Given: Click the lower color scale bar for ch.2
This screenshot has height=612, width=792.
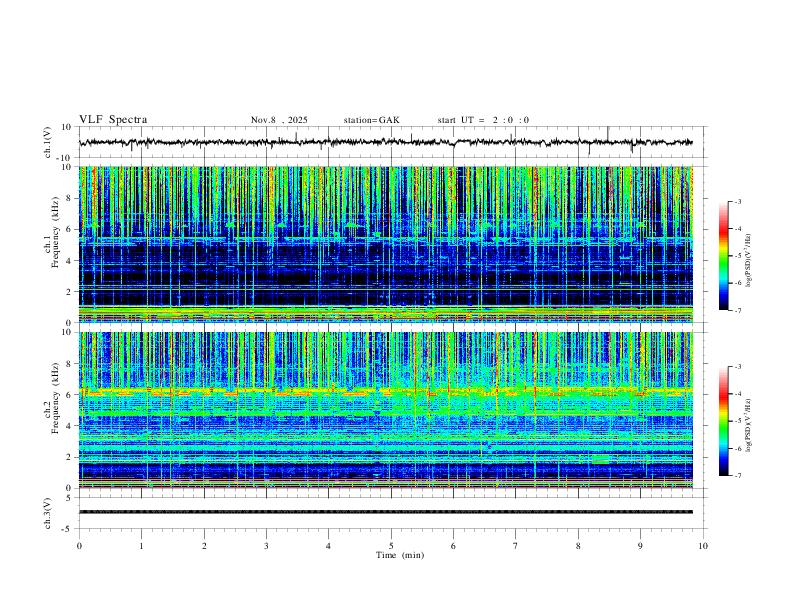Looking at the screenshot, I should 723,421.
